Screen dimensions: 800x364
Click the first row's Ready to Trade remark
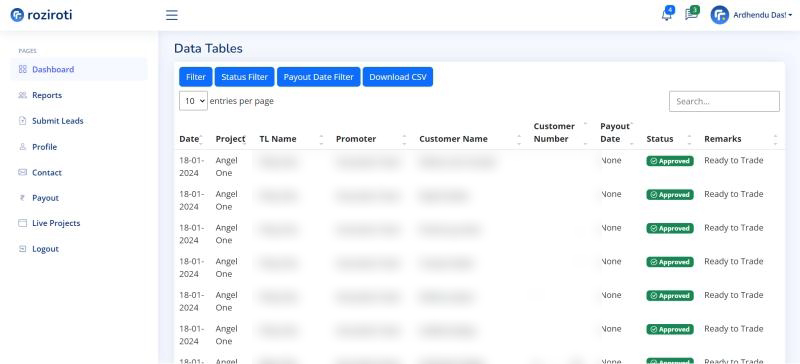pos(734,160)
